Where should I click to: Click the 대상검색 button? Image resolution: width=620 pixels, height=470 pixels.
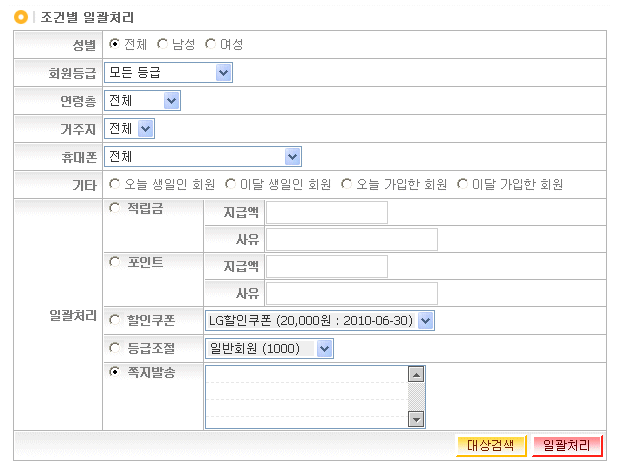pos(490,446)
